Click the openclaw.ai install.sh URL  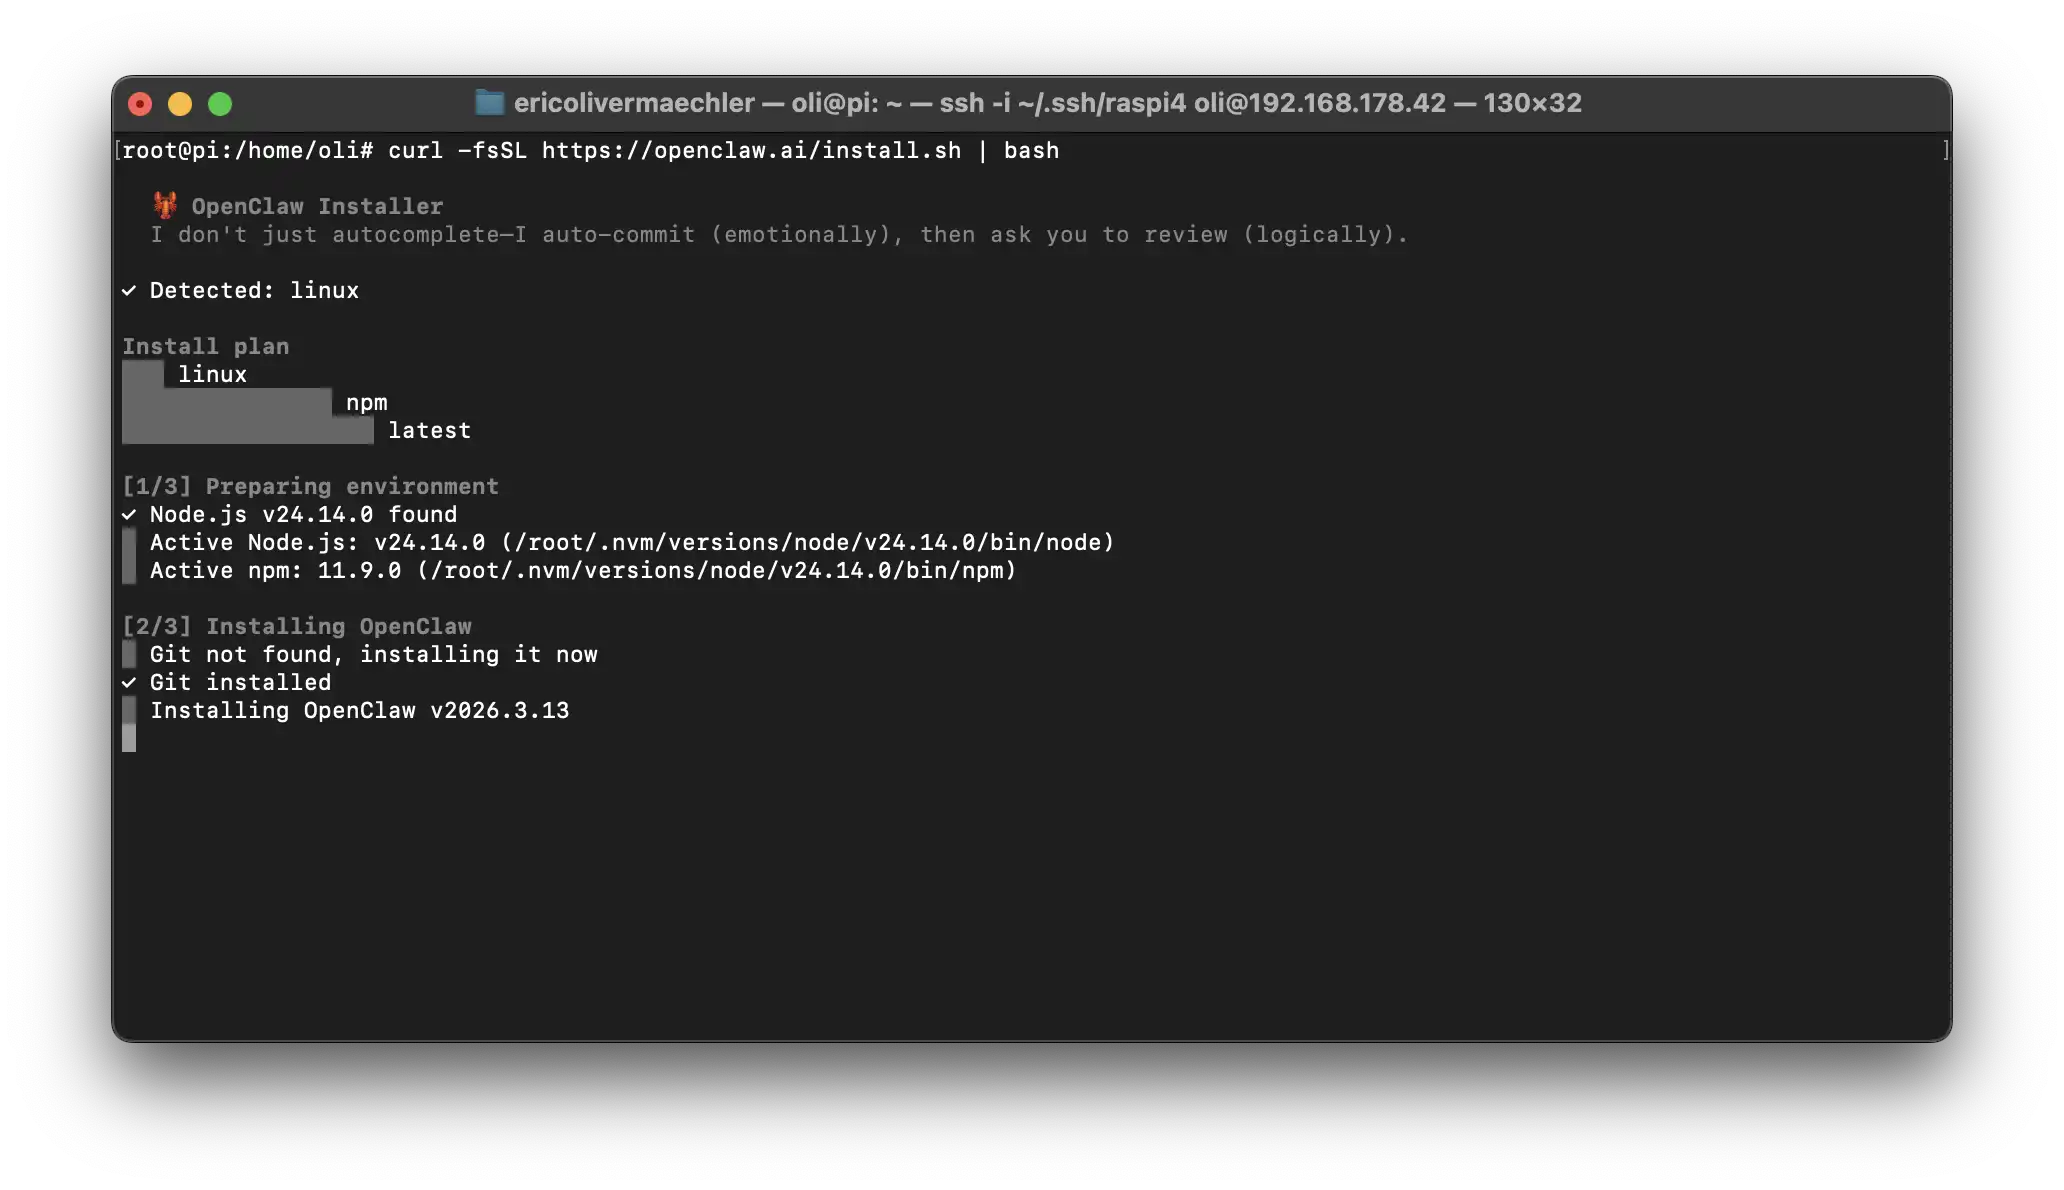(751, 151)
